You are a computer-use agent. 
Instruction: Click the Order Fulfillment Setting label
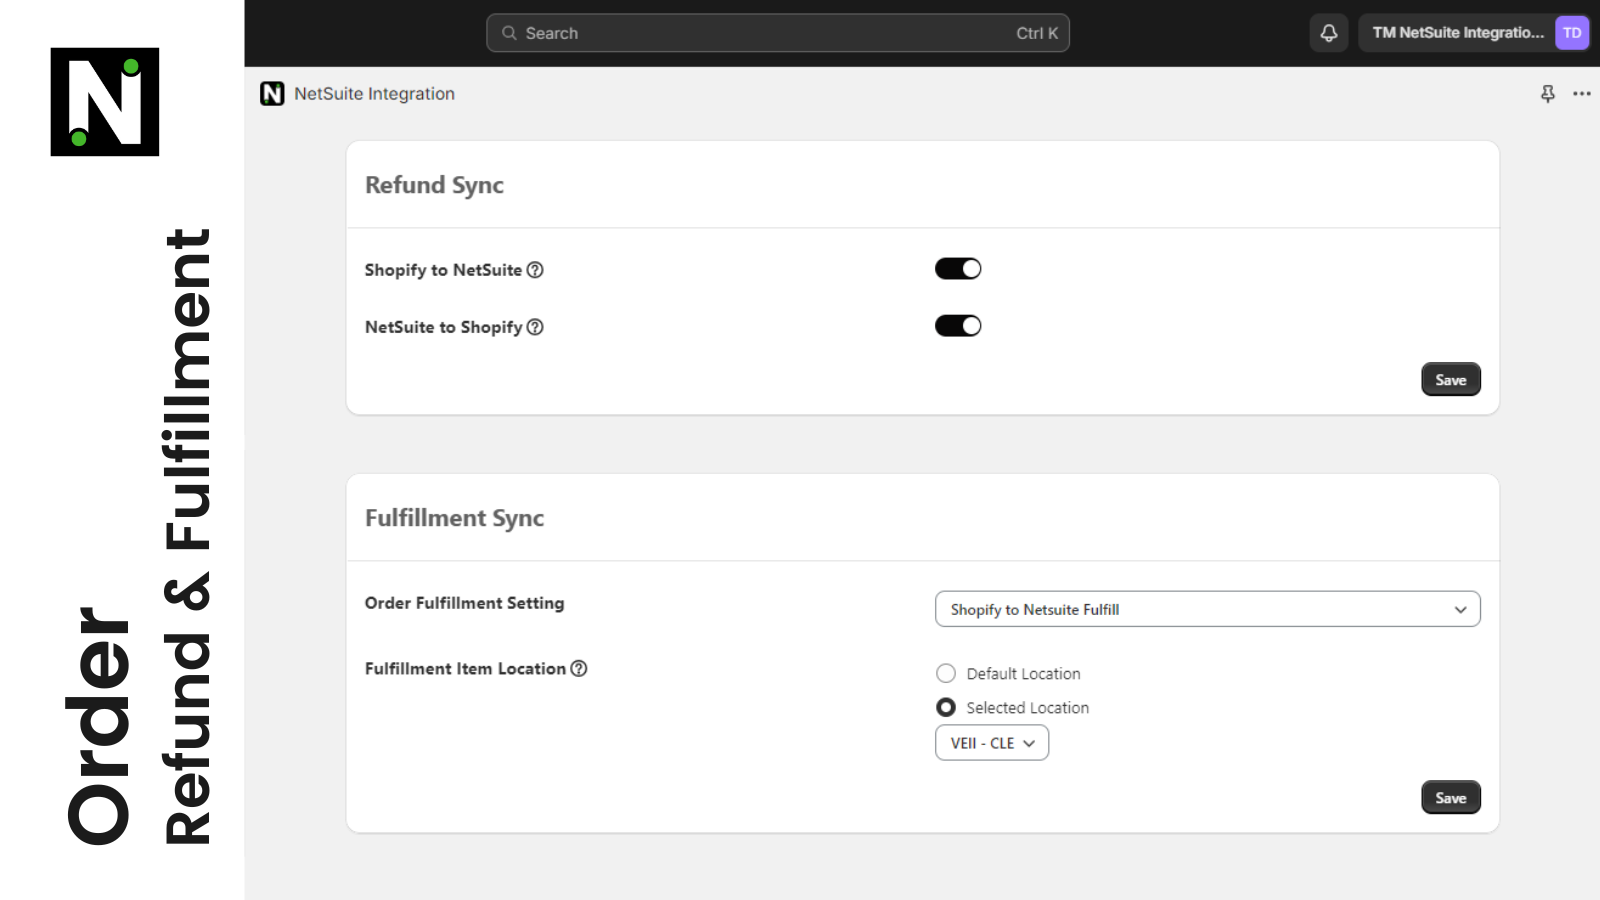[464, 603]
